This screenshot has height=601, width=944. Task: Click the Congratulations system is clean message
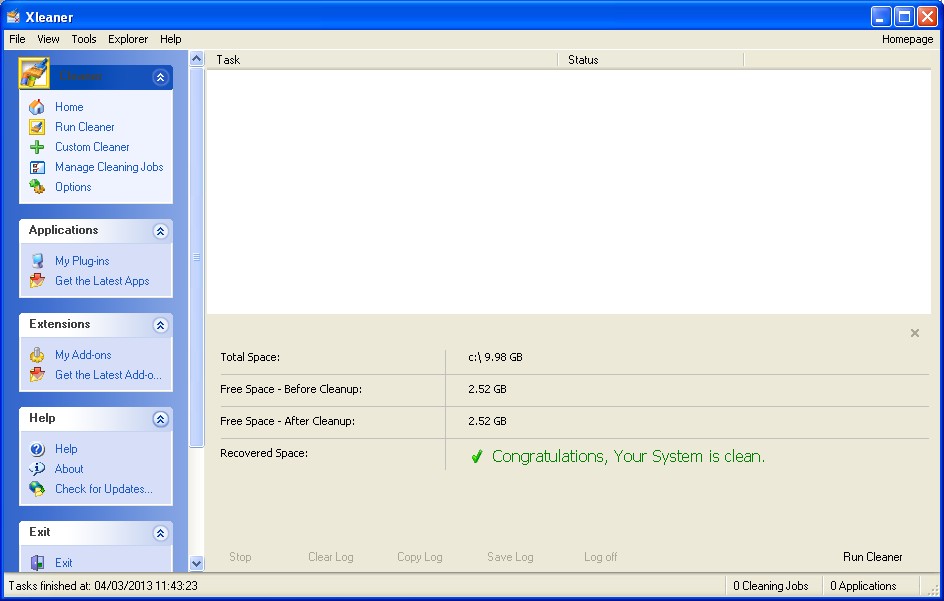[629, 456]
